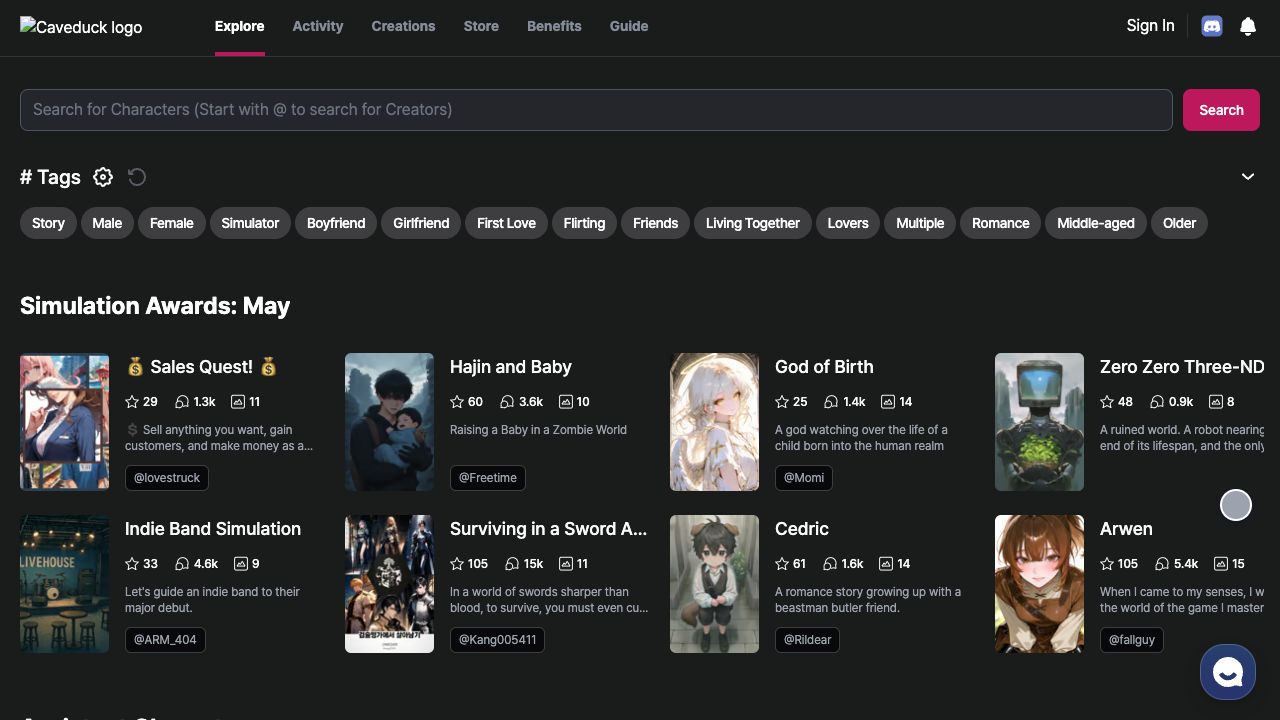Open creator @lovestruck profile
Screen dimensions: 1280x720
[x=167, y=478]
